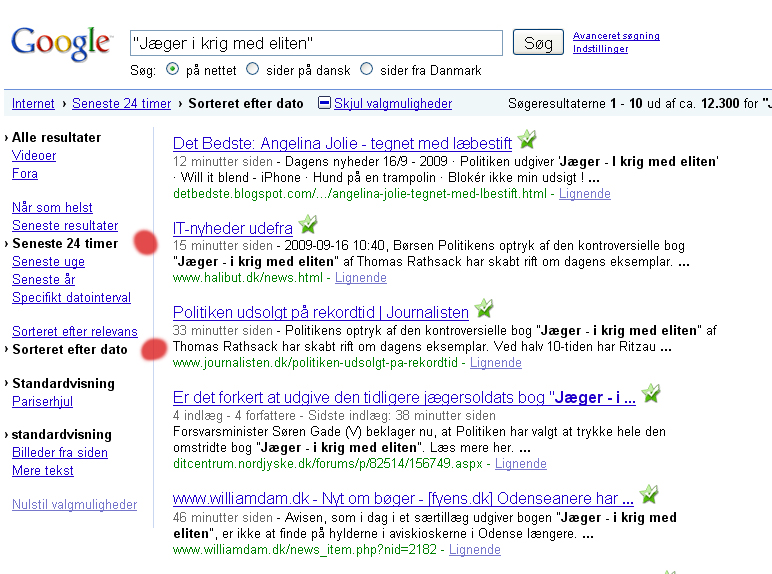772x574 pixels.
Task: Select Seneste resultater filter
Action: [65, 225]
